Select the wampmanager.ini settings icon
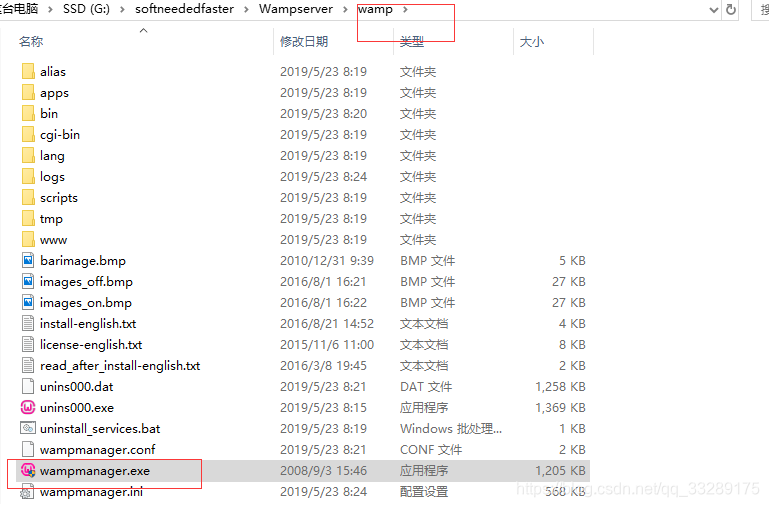 tap(27, 492)
